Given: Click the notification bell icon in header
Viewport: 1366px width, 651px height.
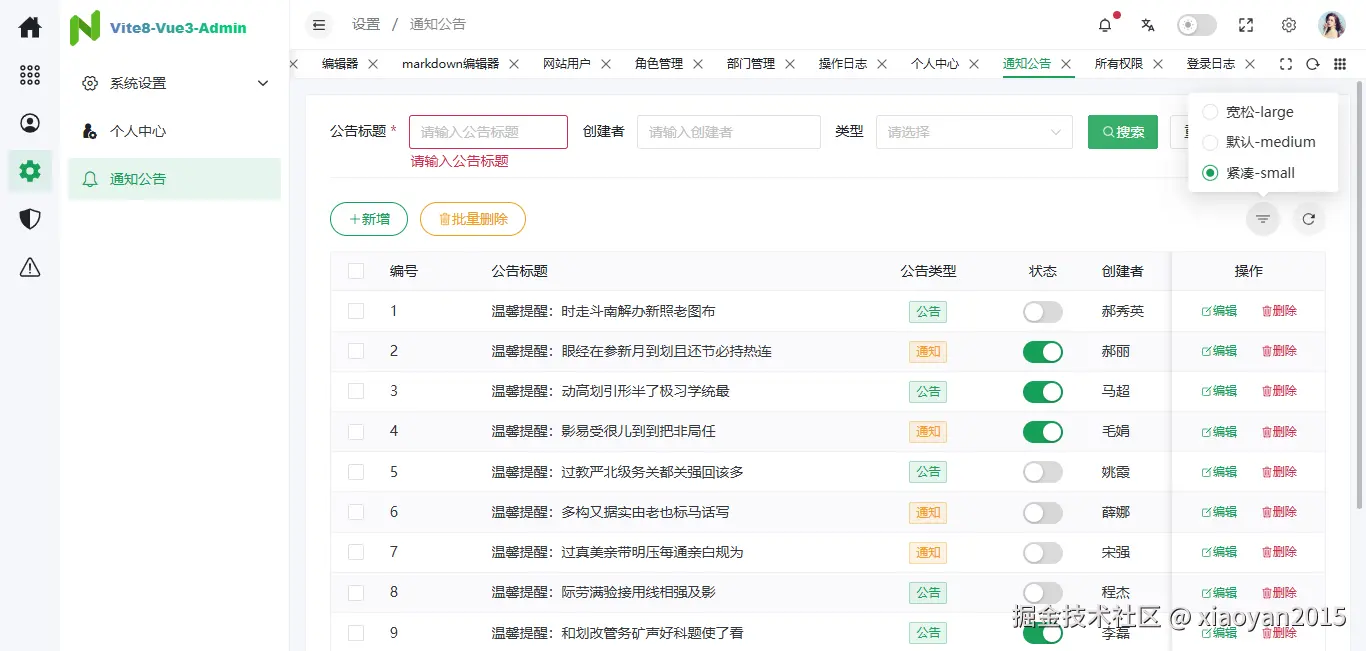Looking at the screenshot, I should (1105, 25).
